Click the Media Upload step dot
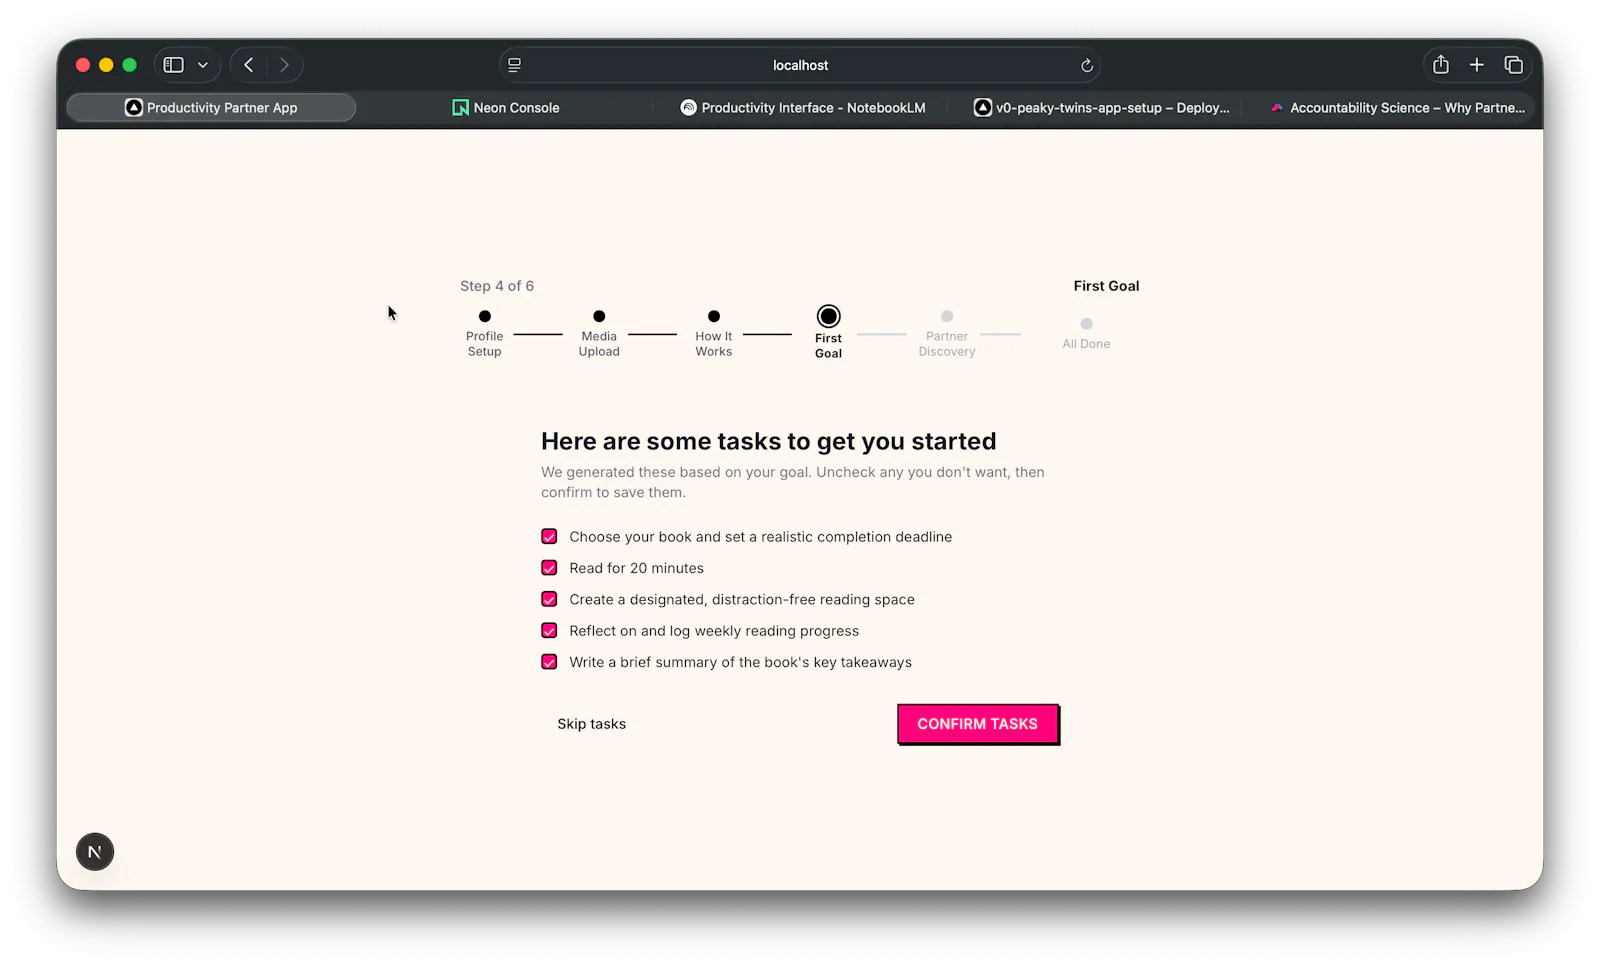Image resolution: width=1600 pixels, height=965 pixels. pos(599,316)
